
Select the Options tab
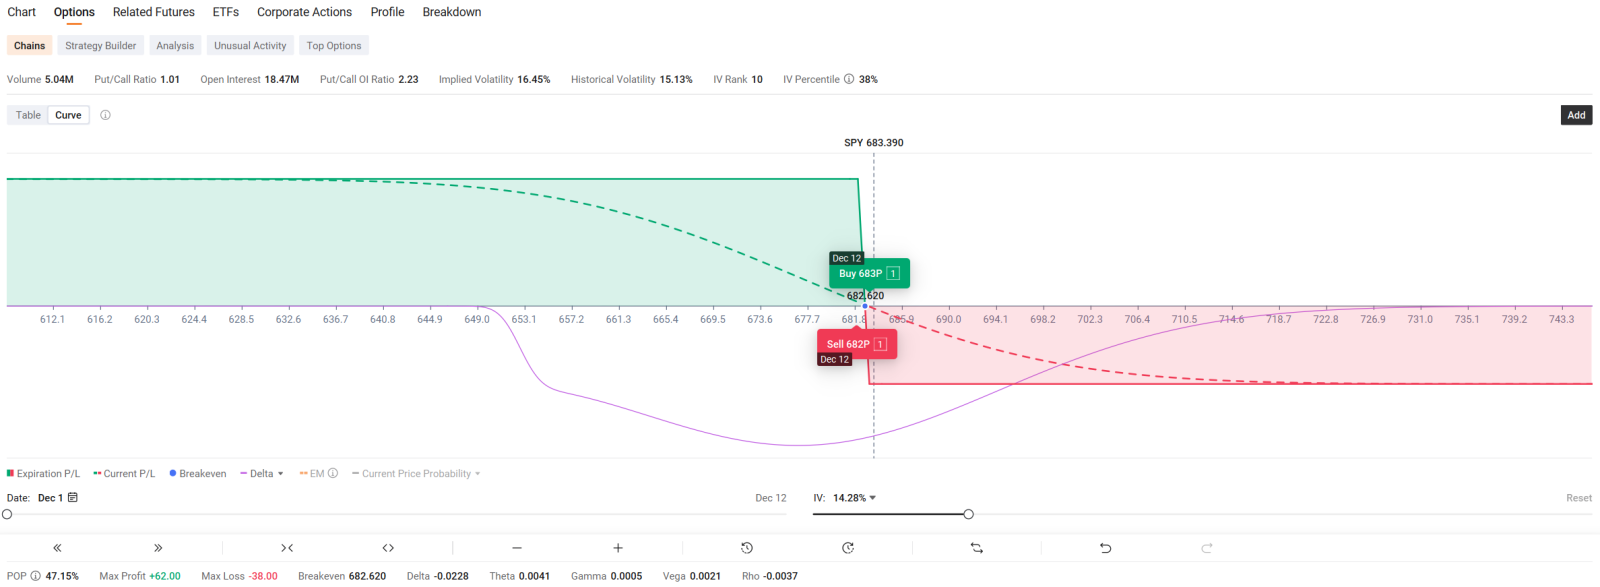(74, 12)
